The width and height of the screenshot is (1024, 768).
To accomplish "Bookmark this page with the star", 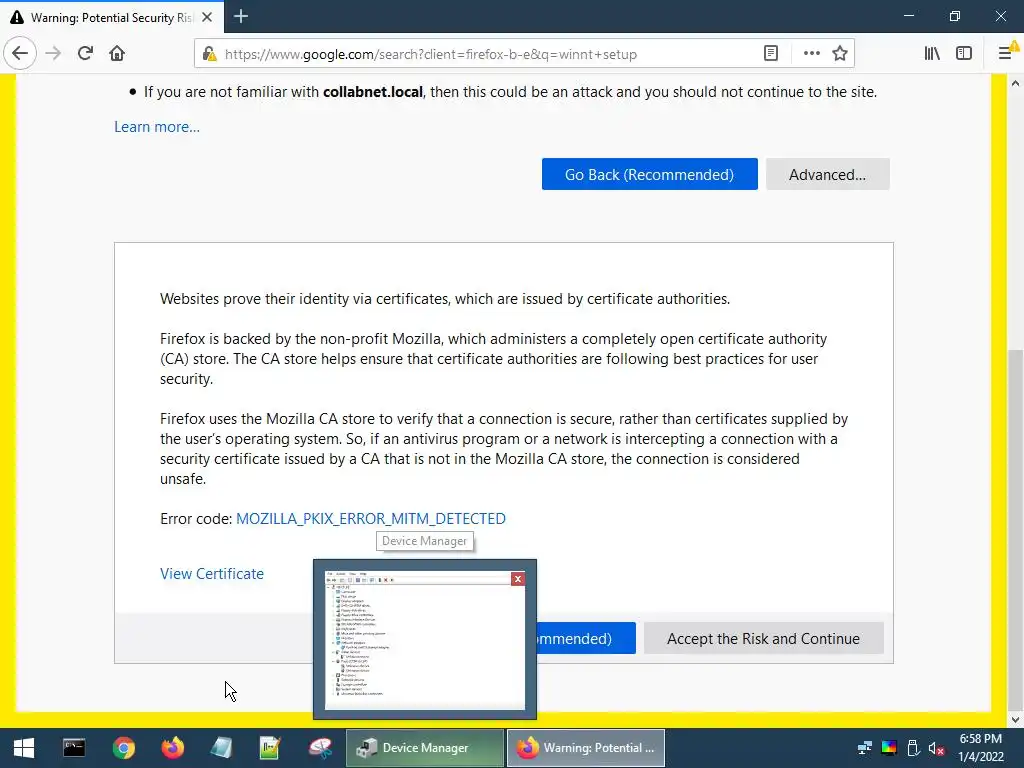I will click(x=840, y=54).
